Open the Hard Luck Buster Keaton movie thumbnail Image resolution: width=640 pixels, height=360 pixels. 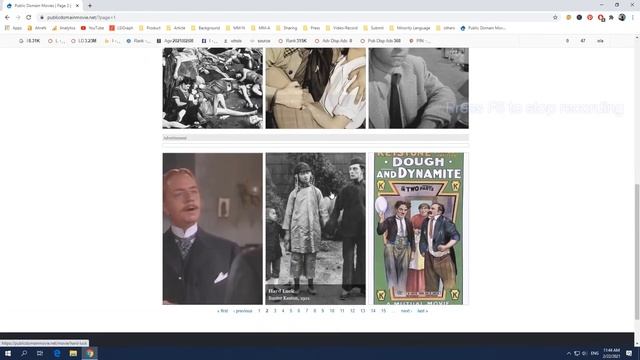tap(316, 229)
